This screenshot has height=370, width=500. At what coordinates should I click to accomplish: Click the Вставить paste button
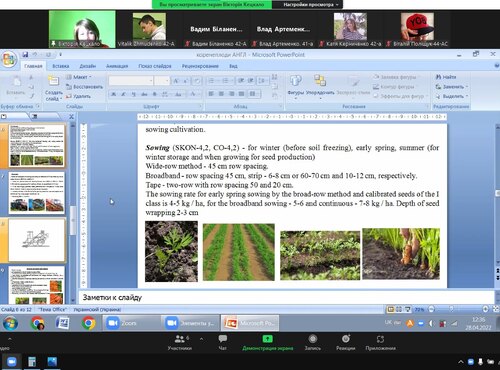click(x=16, y=86)
